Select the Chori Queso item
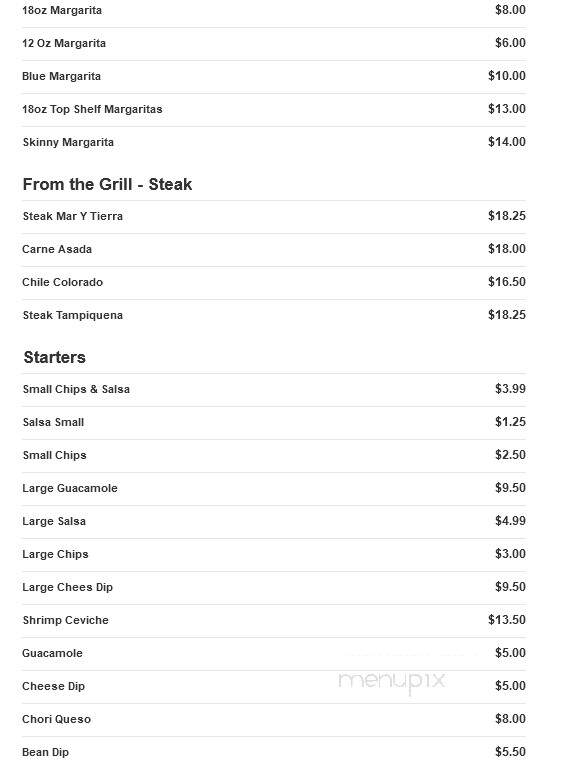 [274, 719]
